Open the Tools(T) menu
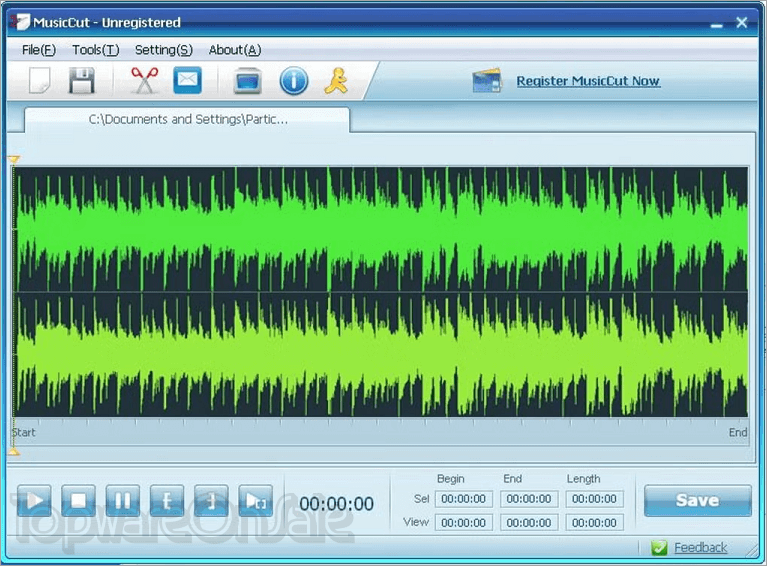This screenshot has width=767, height=566. coord(95,50)
